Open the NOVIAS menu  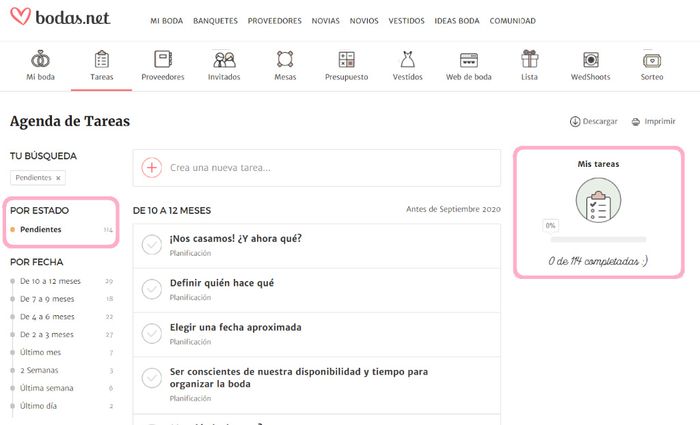325,21
